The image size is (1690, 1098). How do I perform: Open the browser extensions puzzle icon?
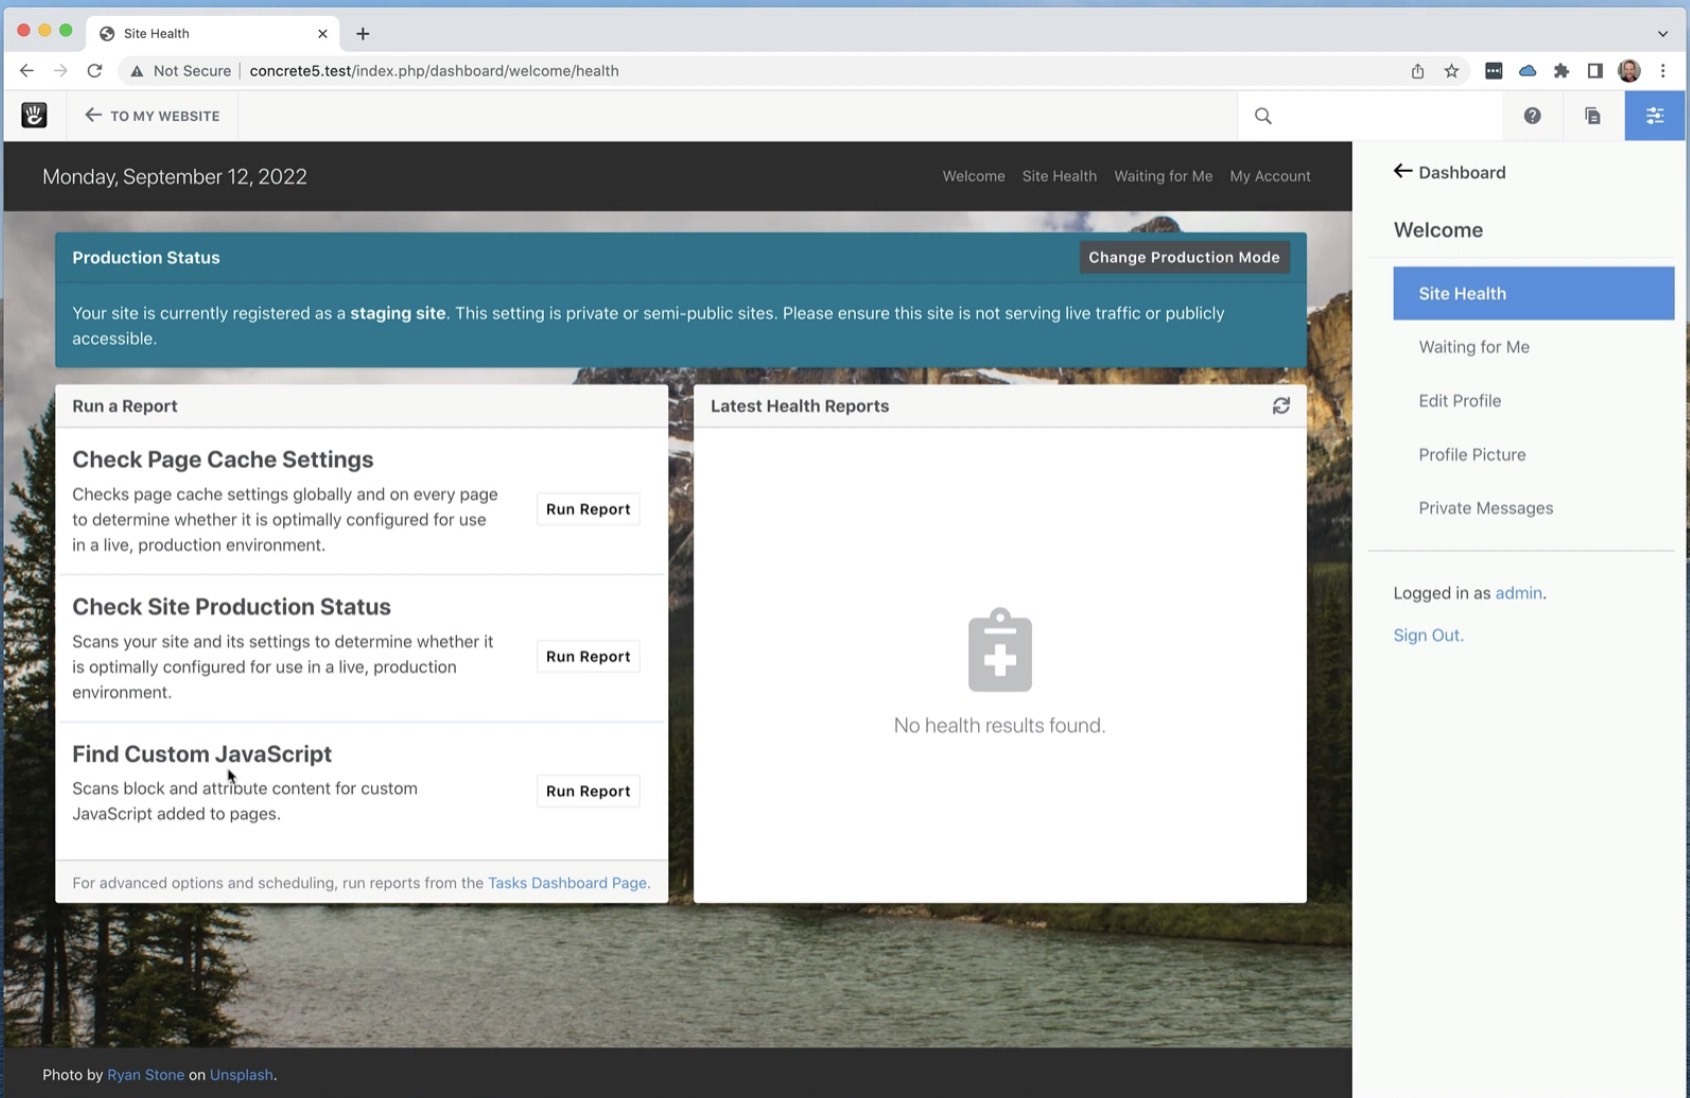pyautogui.click(x=1561, y=71)
